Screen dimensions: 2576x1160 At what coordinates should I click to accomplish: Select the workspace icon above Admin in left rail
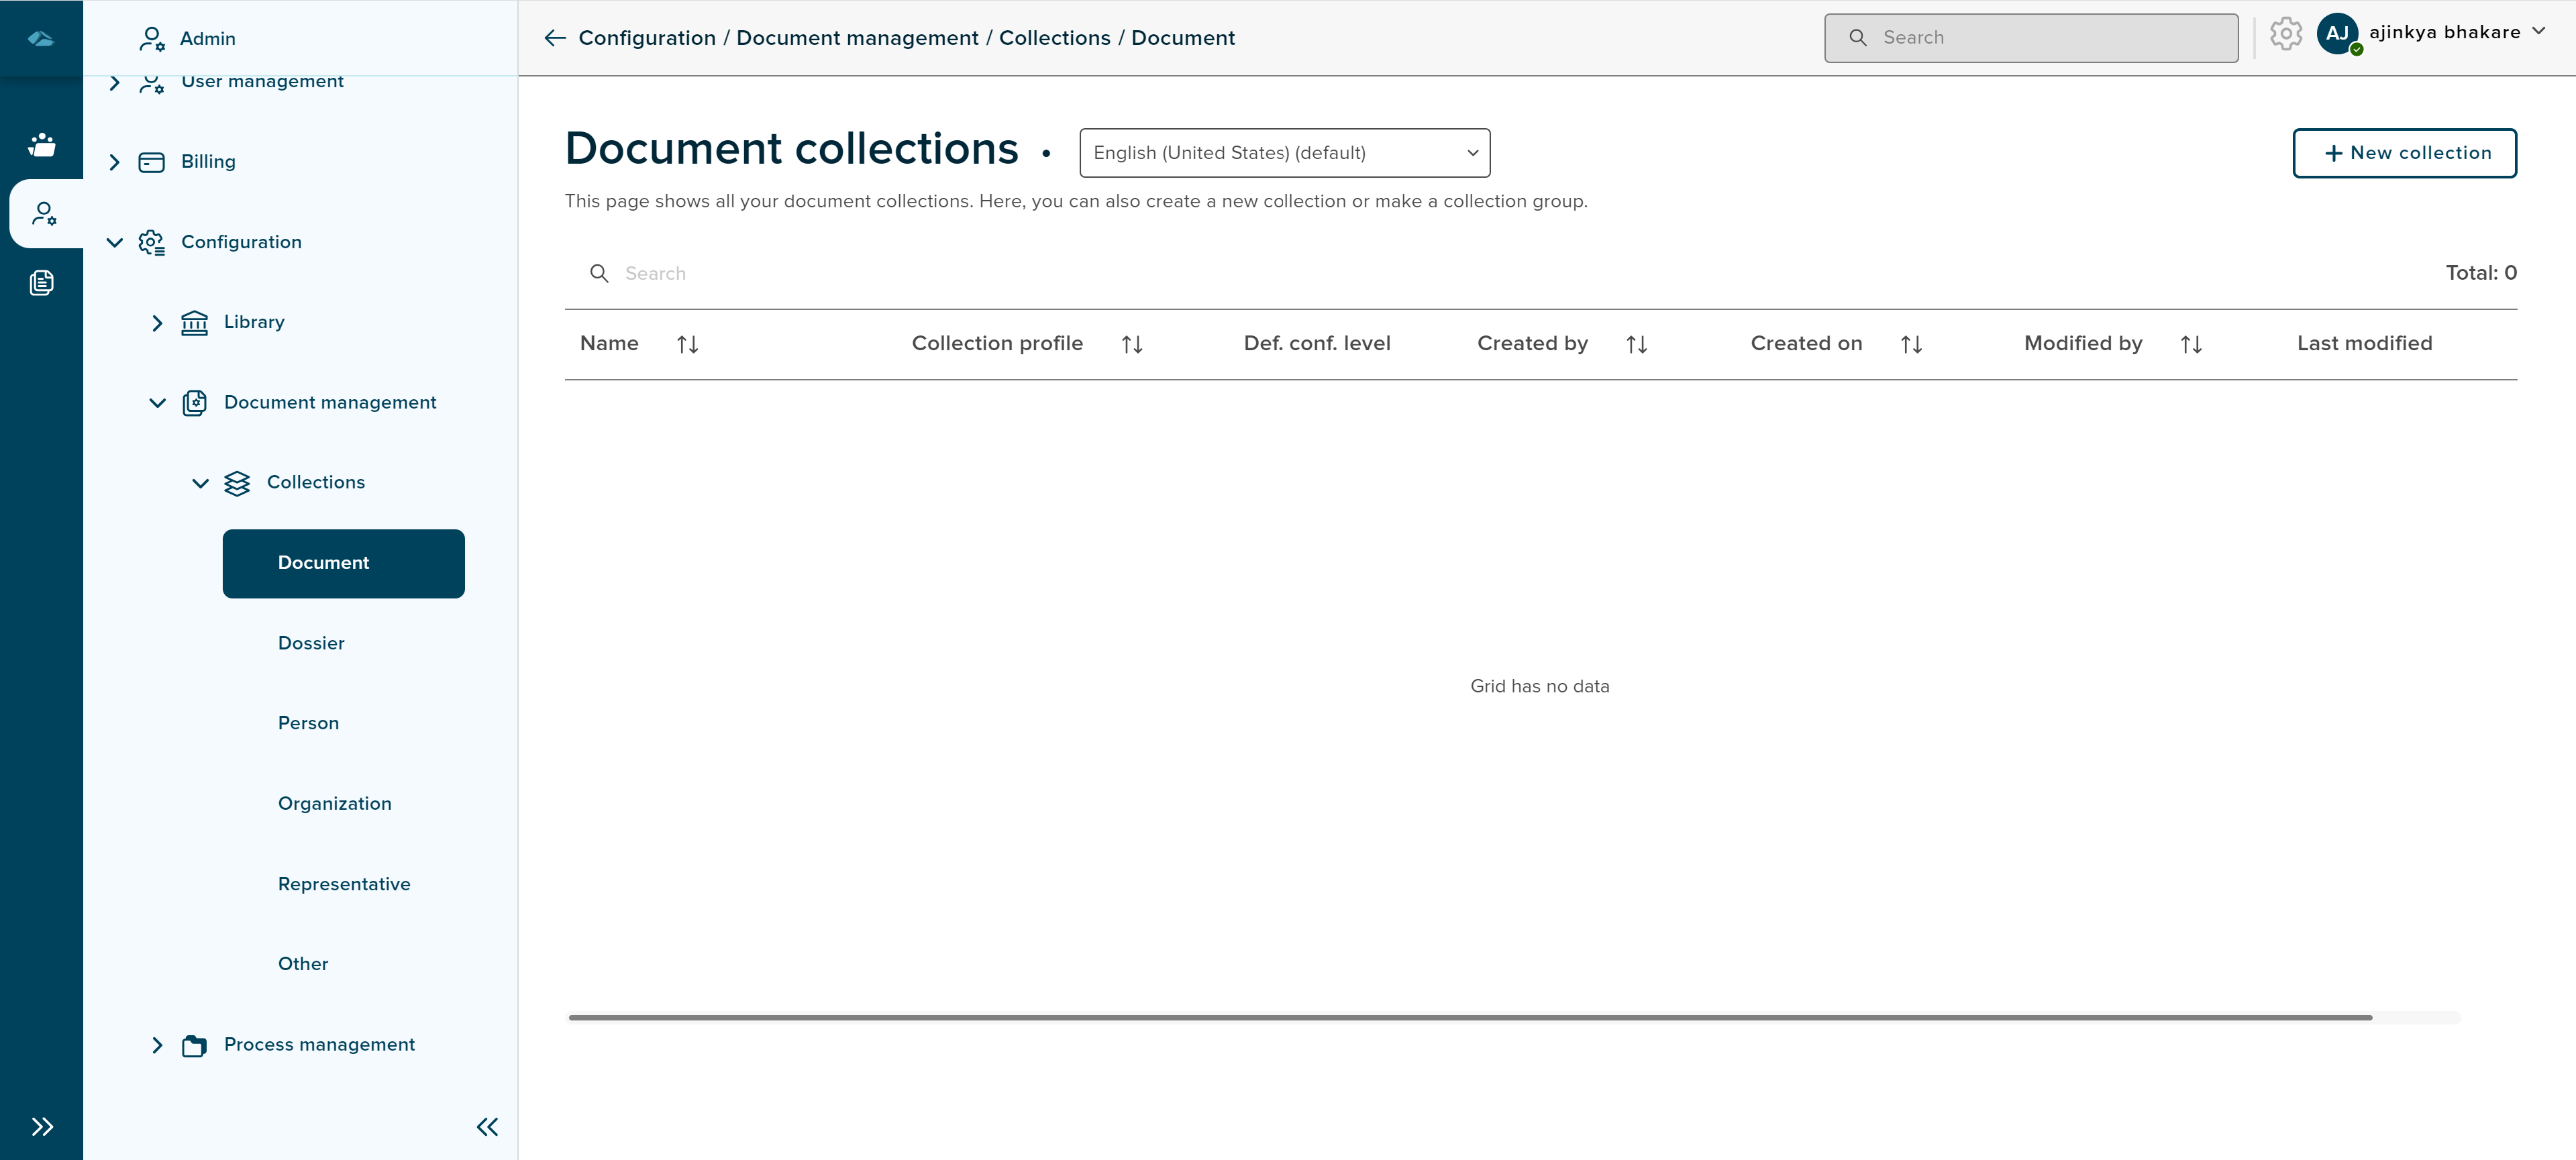[x=42, y=144]
